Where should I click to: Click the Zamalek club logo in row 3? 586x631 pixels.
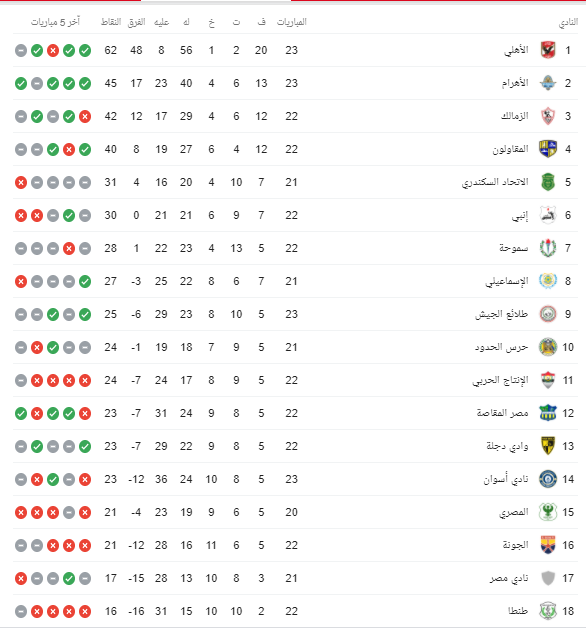click(x=548, y=116)
